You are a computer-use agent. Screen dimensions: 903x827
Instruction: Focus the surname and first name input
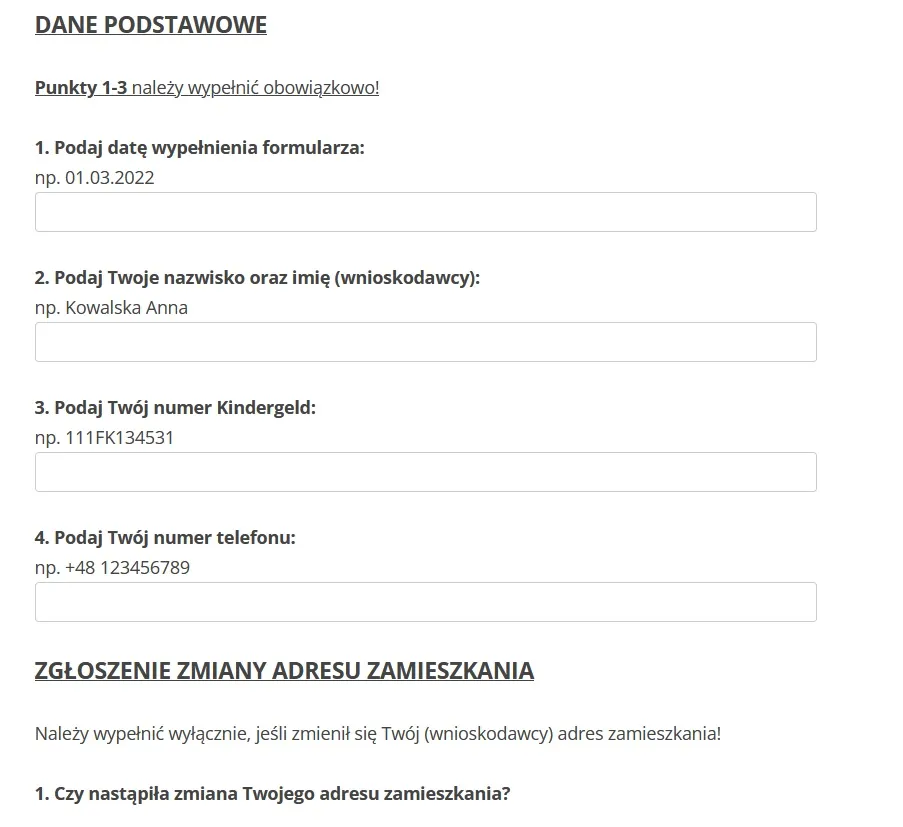pyautogui.click(x=425, y=342)
